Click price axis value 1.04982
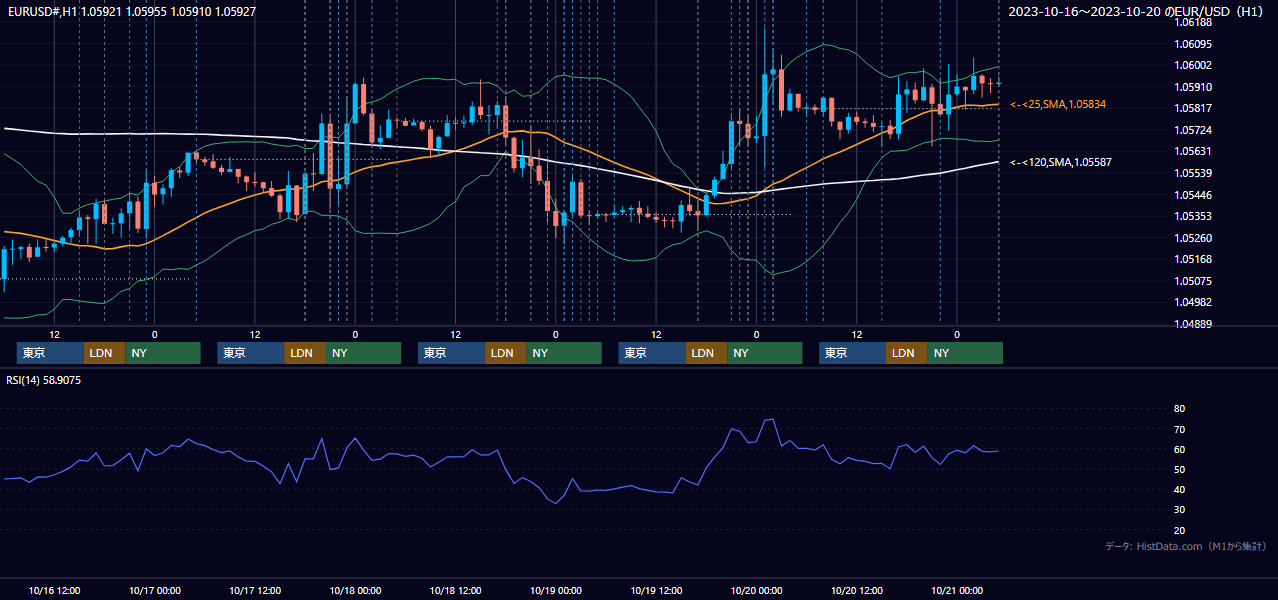 1193,302
